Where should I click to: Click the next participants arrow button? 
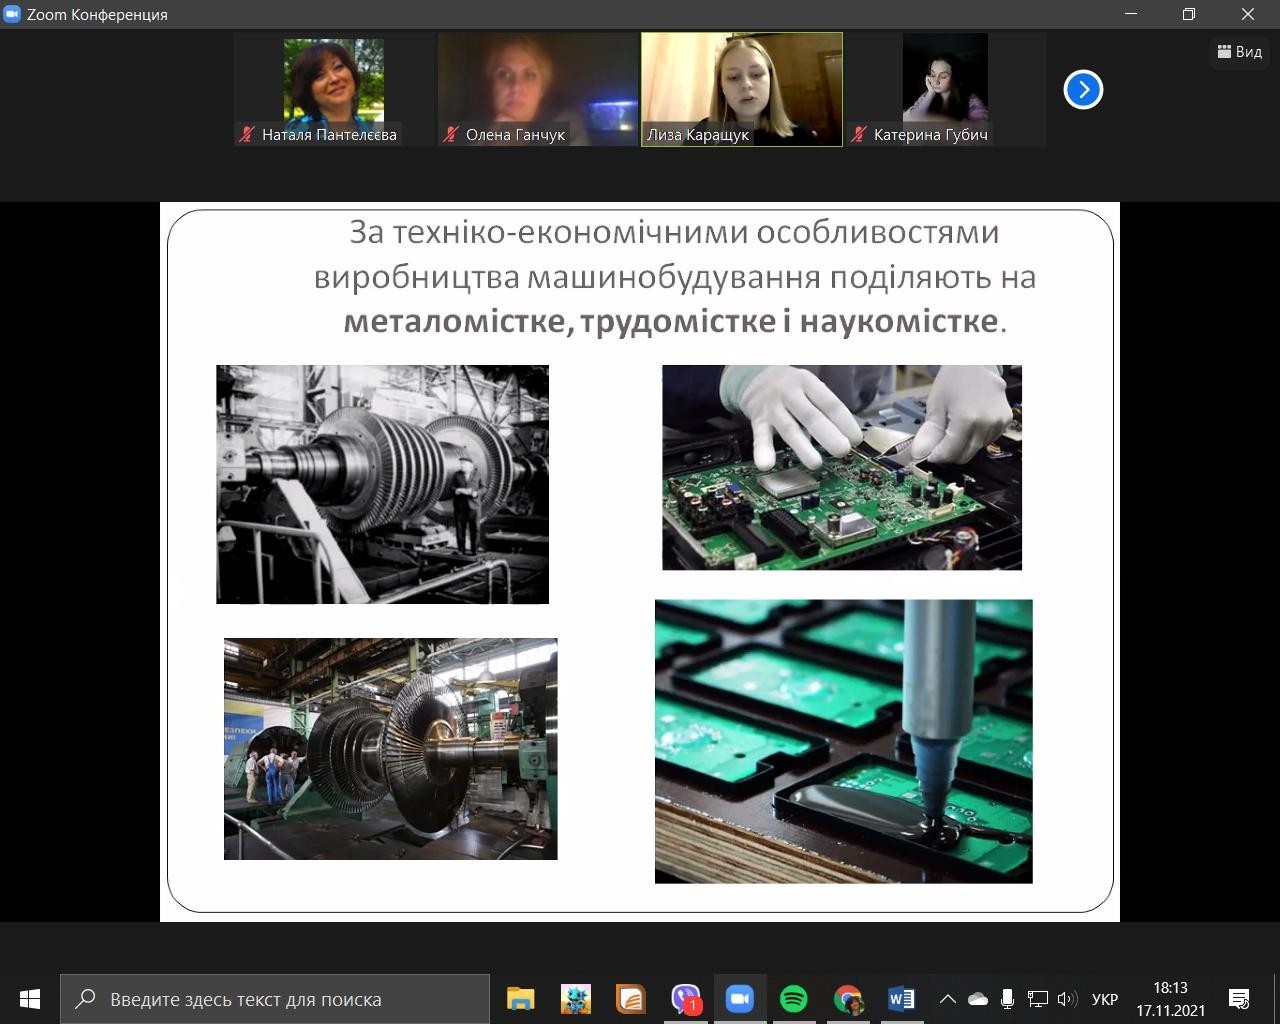(1083, 90)
